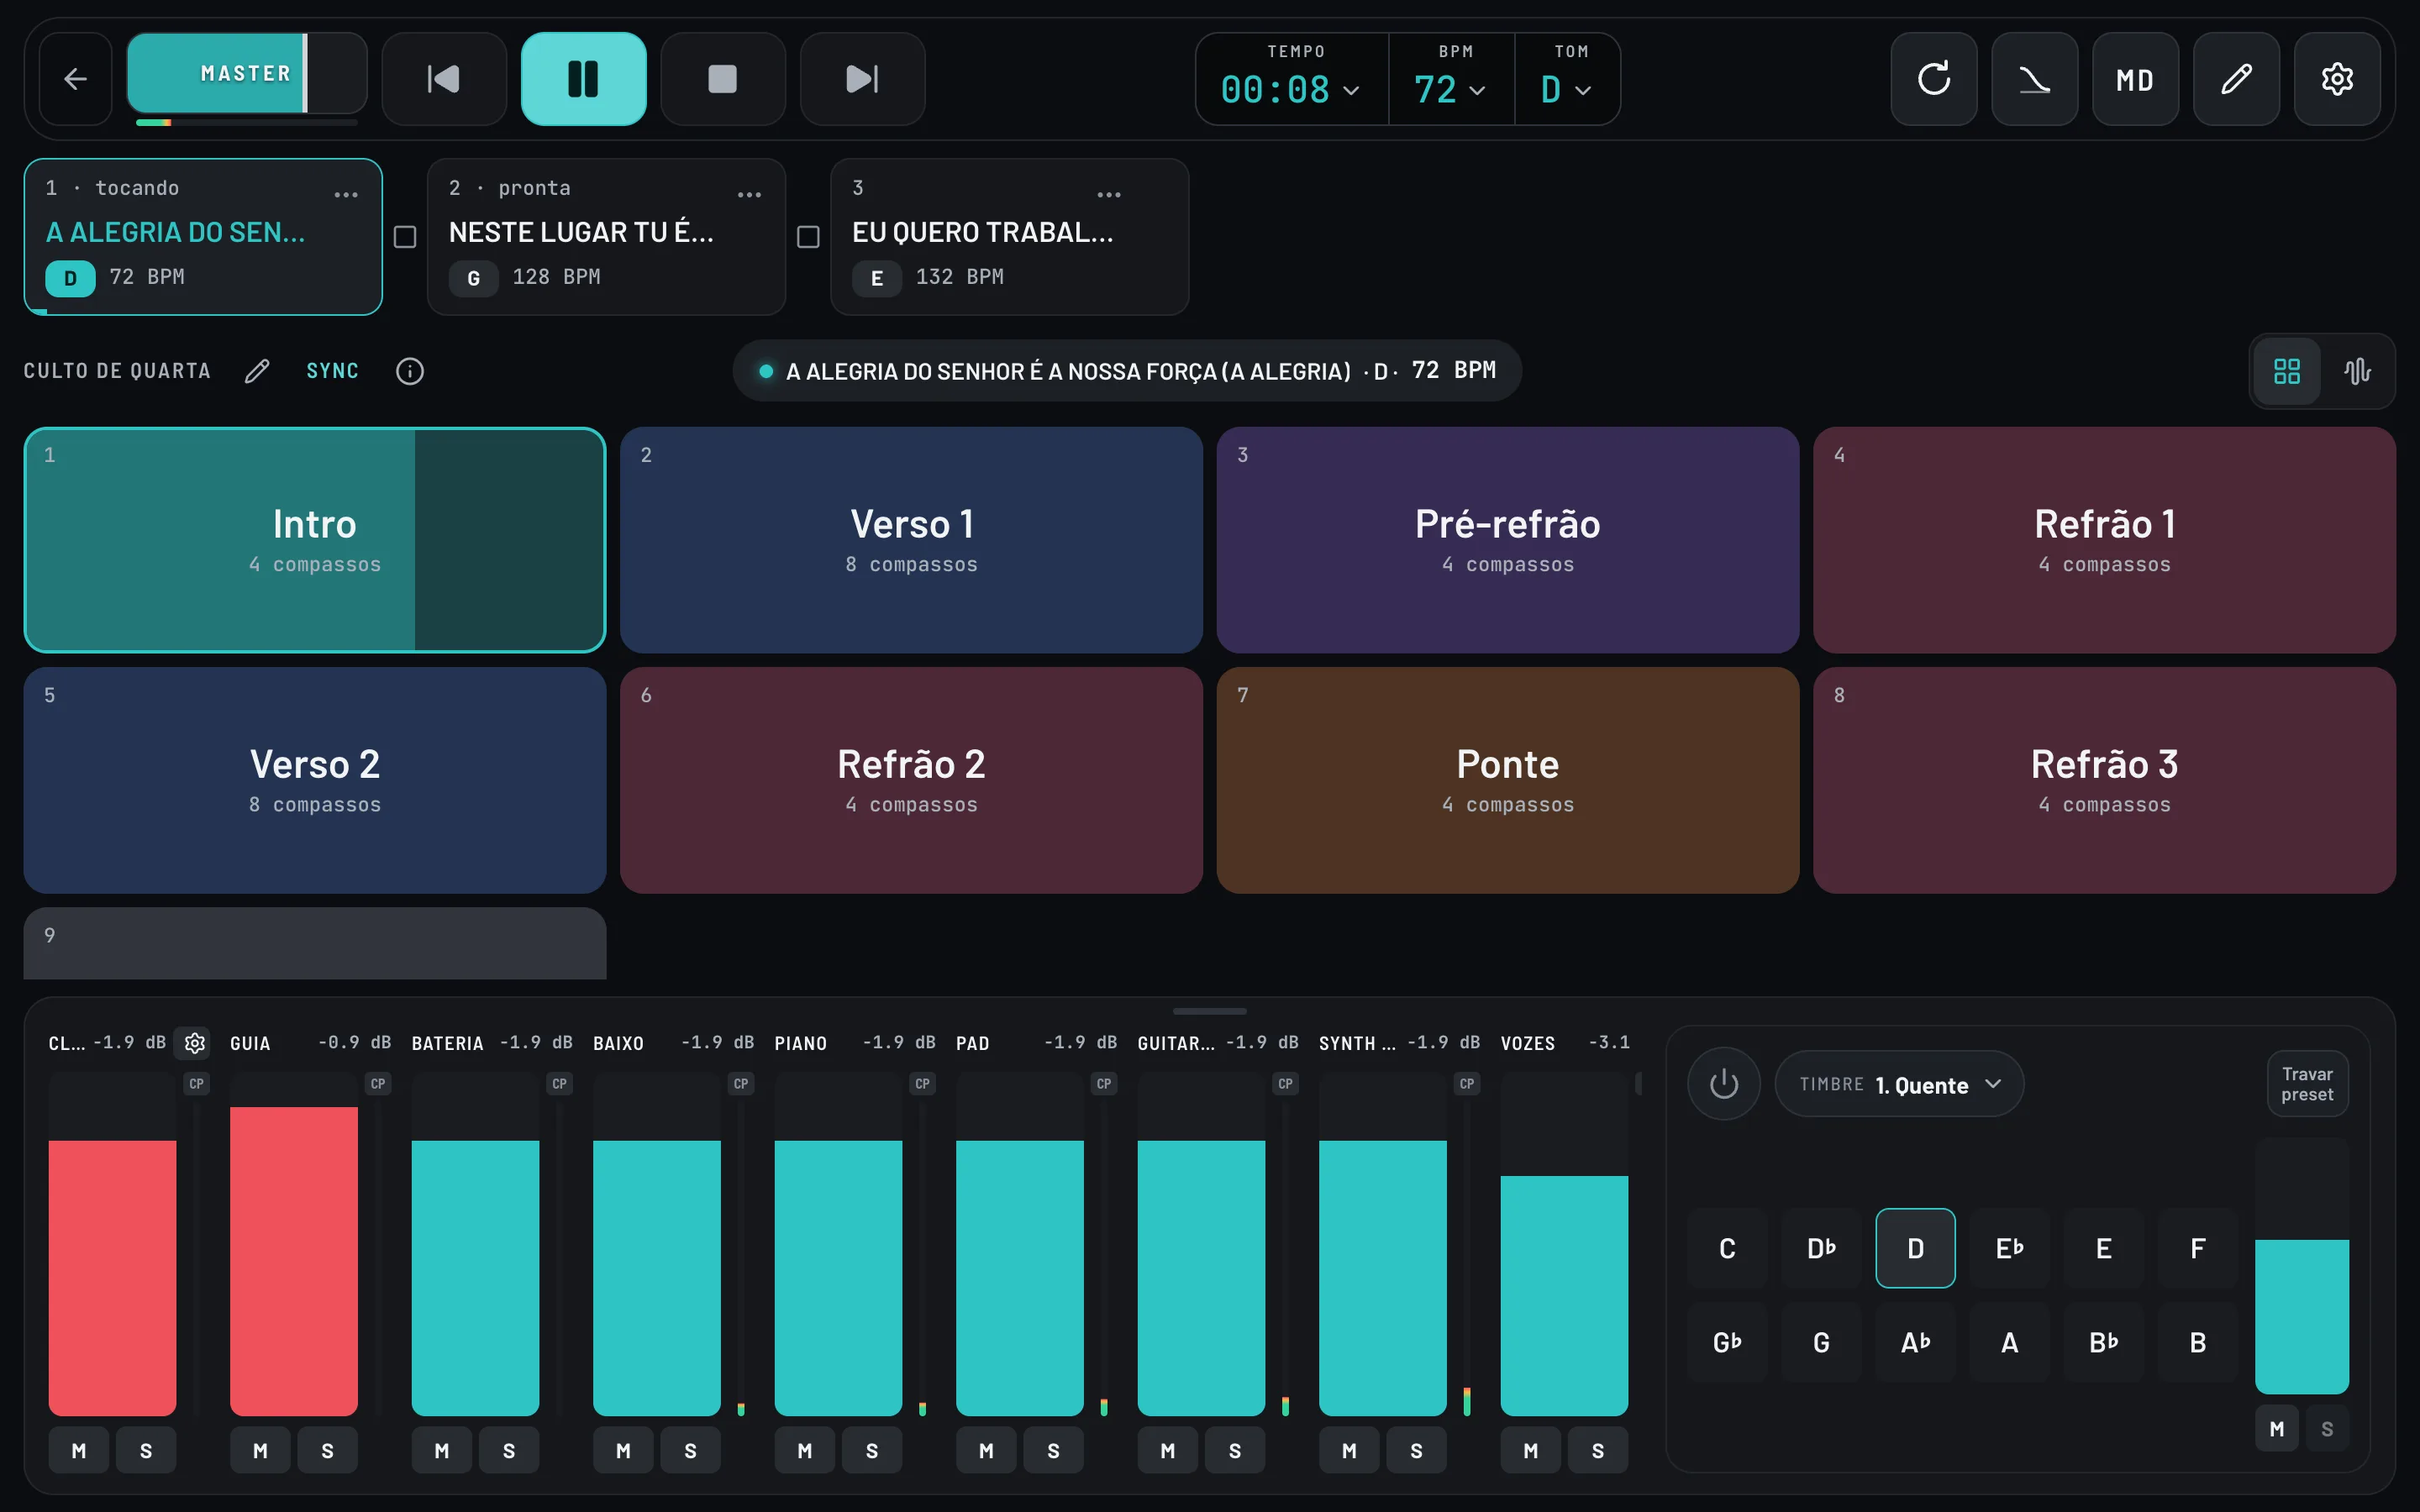
Task: Open options menu for song 1
Action: (x=346, y=194)
